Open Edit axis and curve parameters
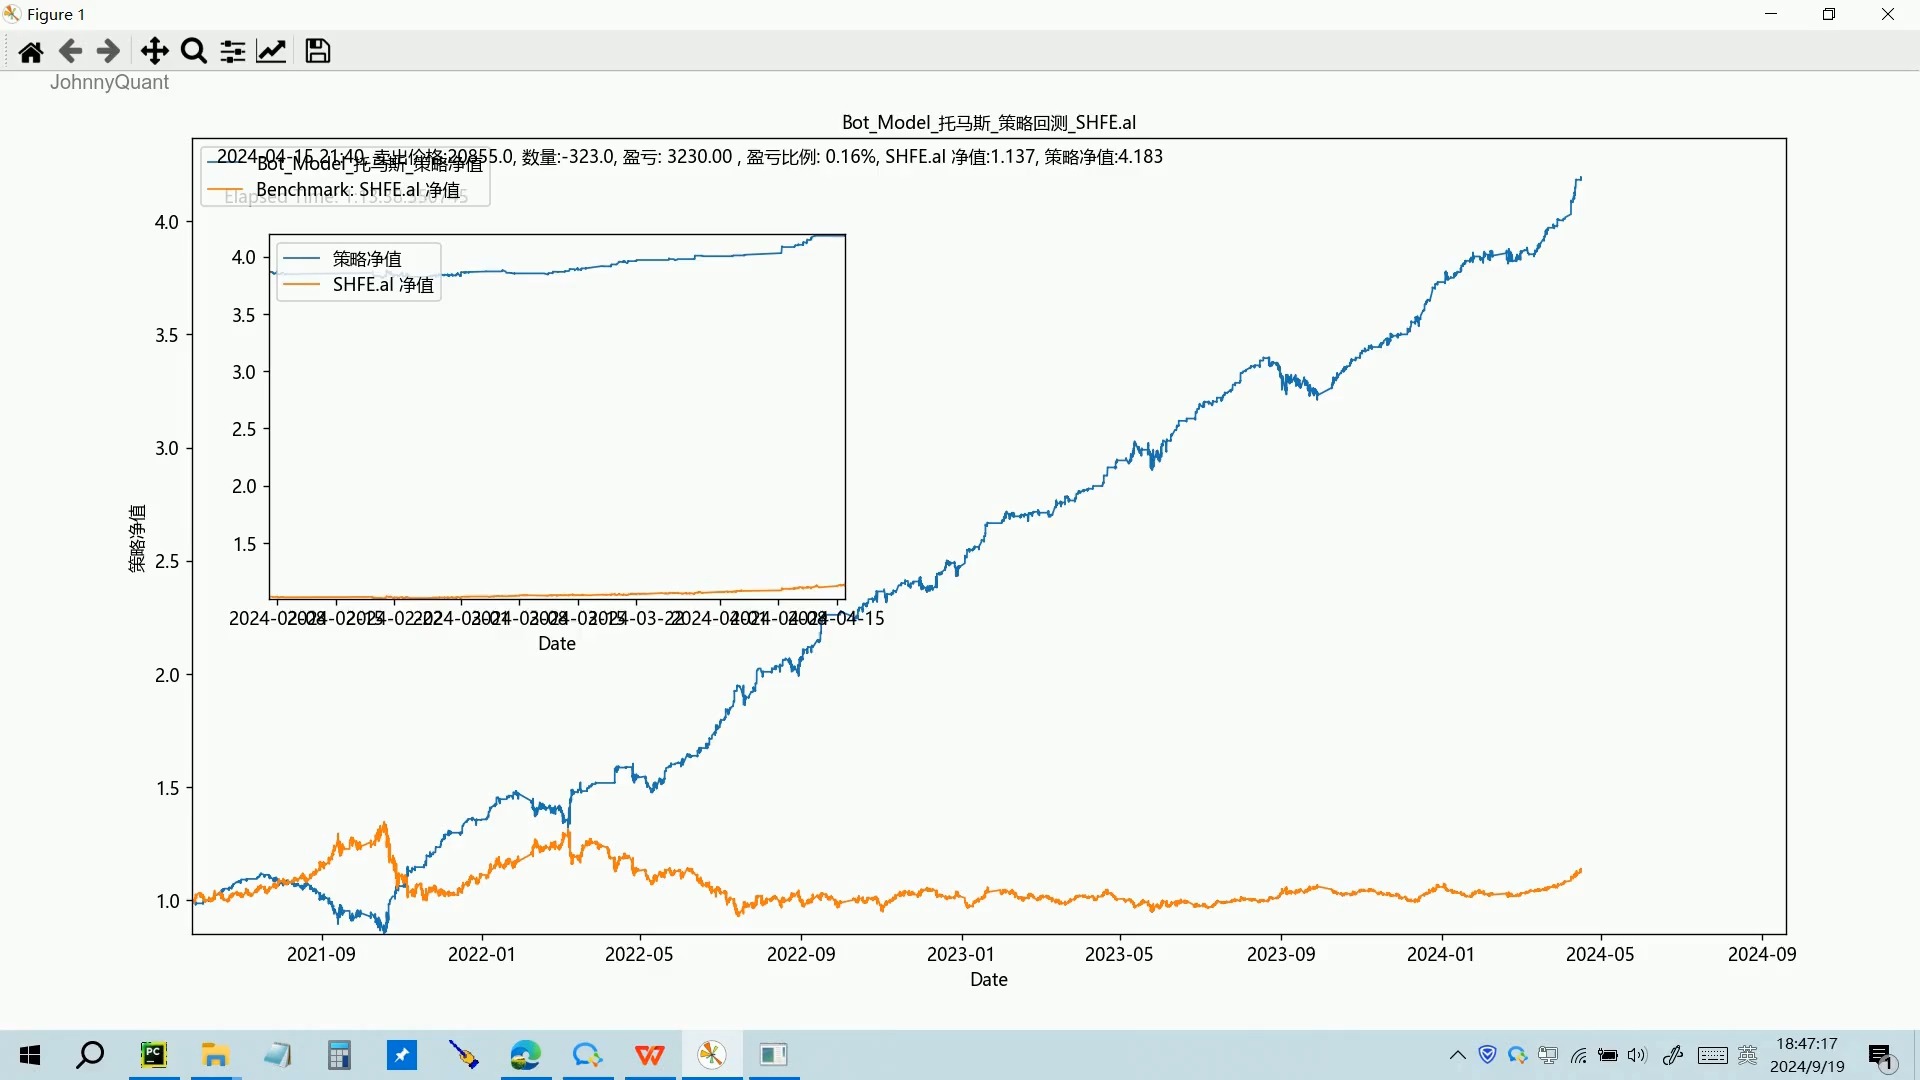Image resolution: width=1920 pixels, height=1080 pixels. pos(272,52)
